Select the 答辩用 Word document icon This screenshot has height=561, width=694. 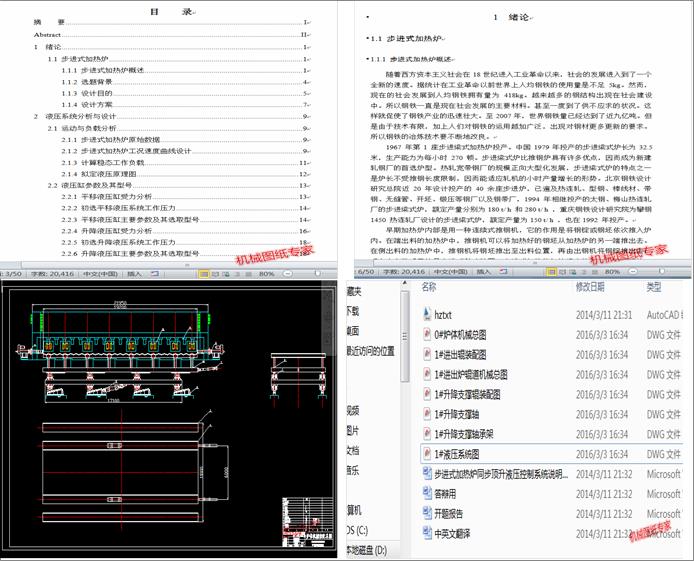pyautogui.click(x=427, y=493)
